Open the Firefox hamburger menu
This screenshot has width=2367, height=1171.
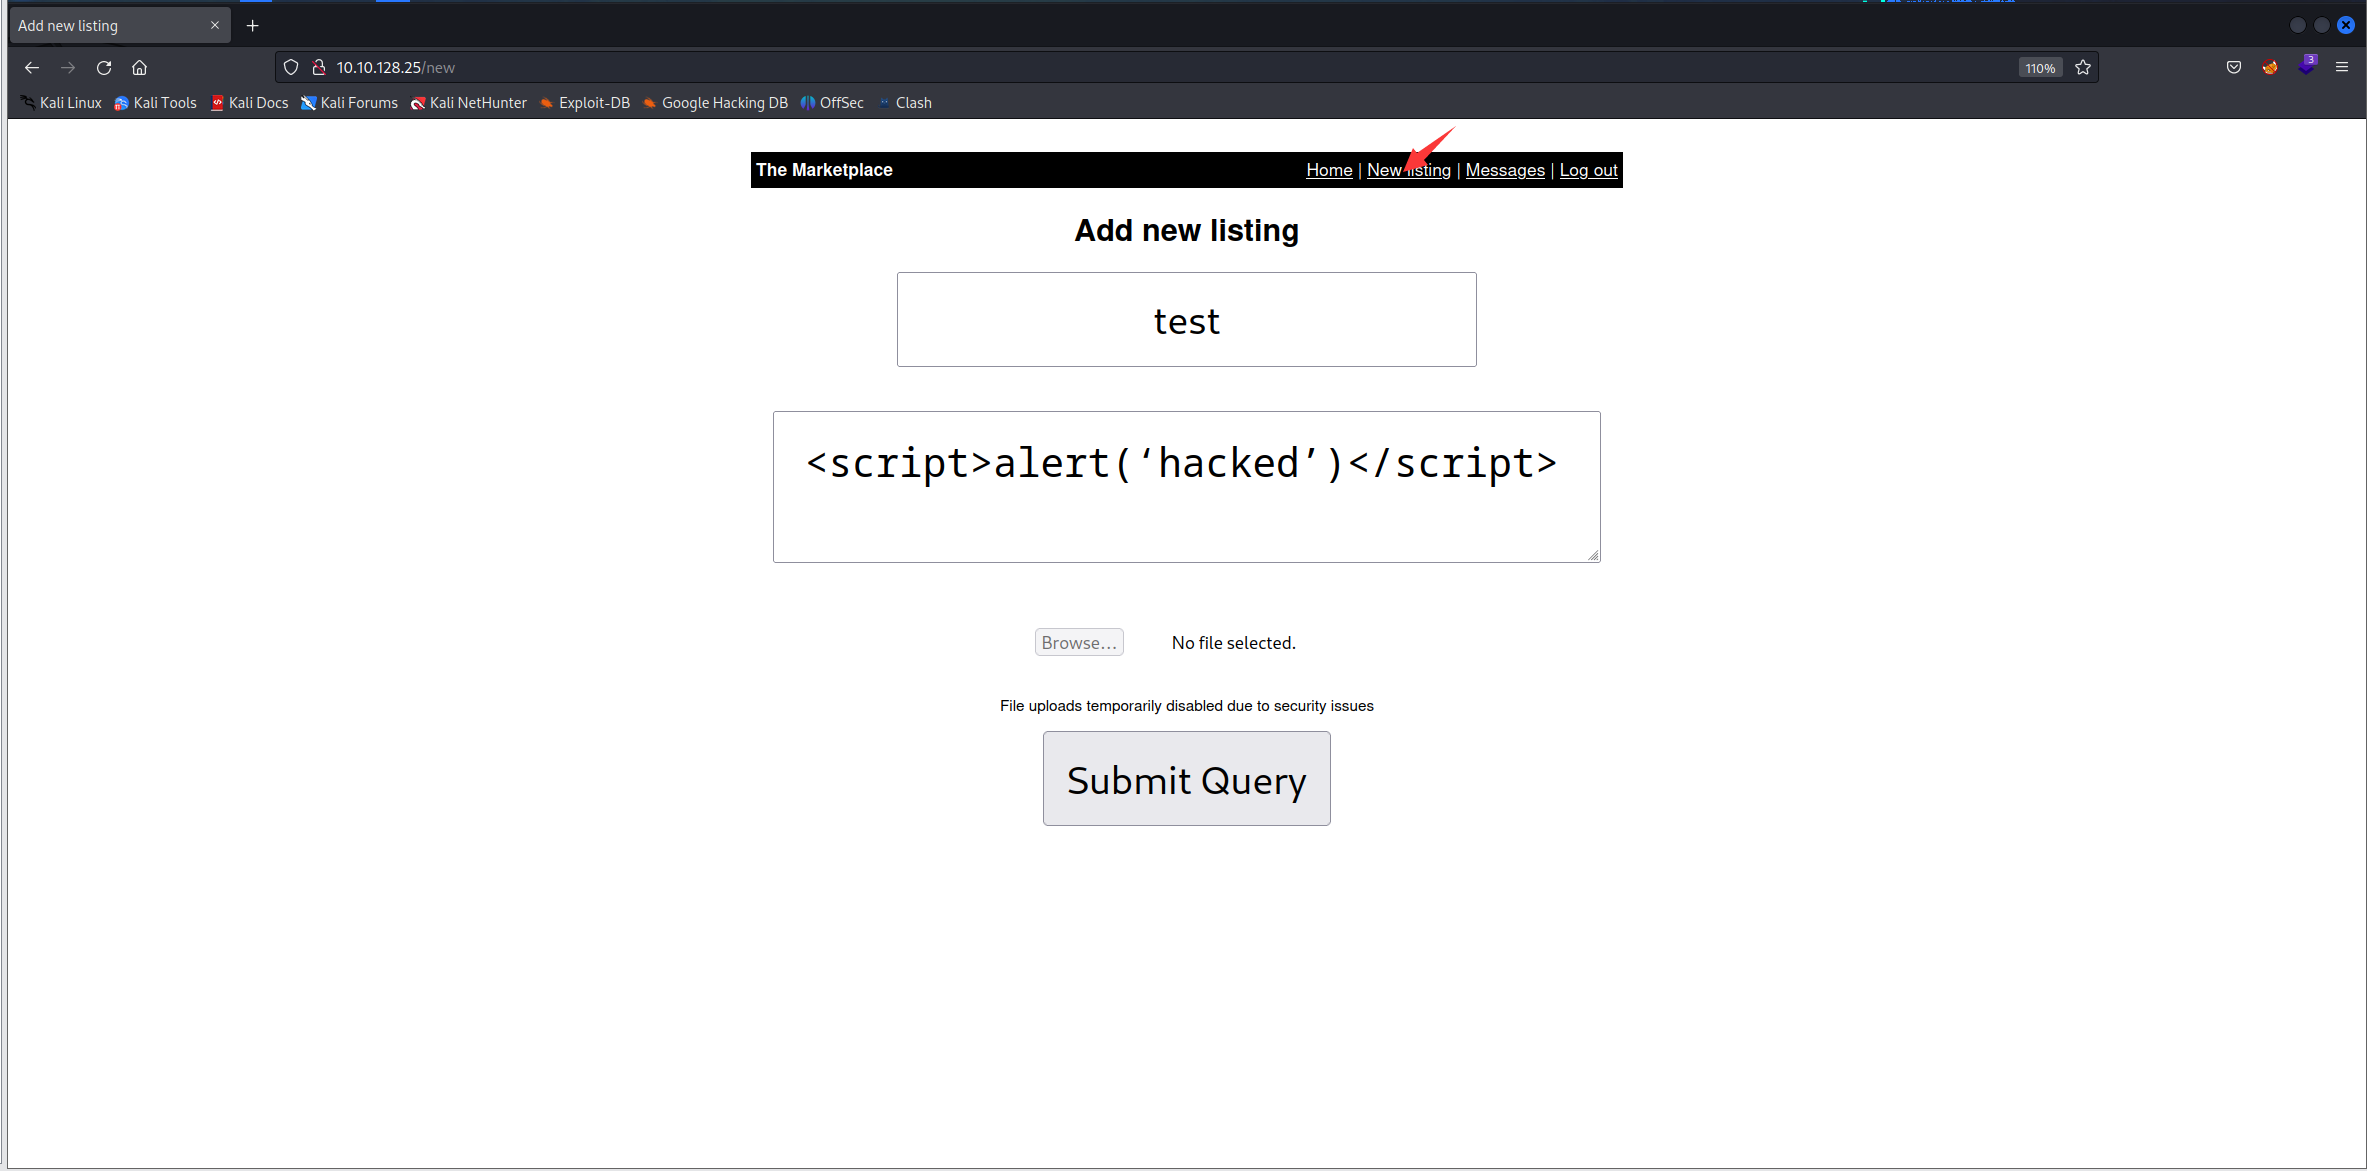point(2342,68)
